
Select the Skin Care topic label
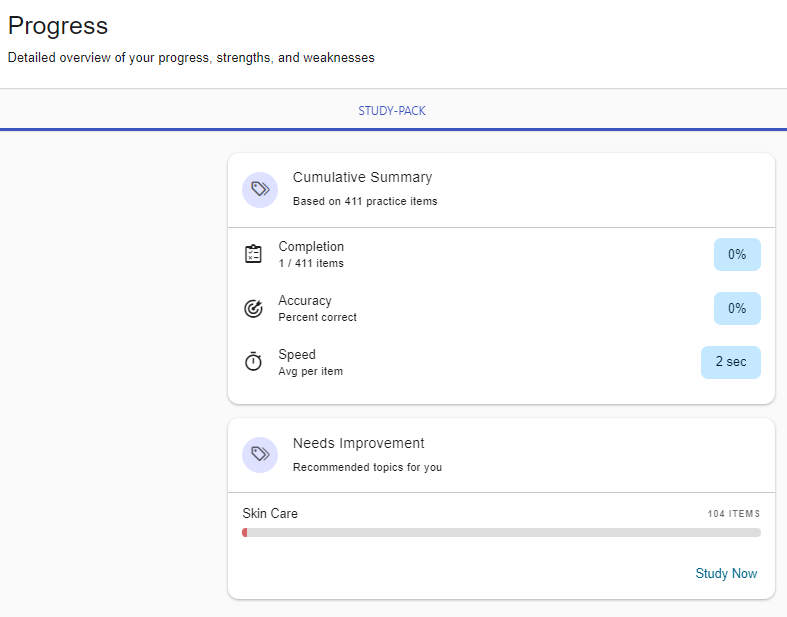pyautogui.click(x=270, y=514)
